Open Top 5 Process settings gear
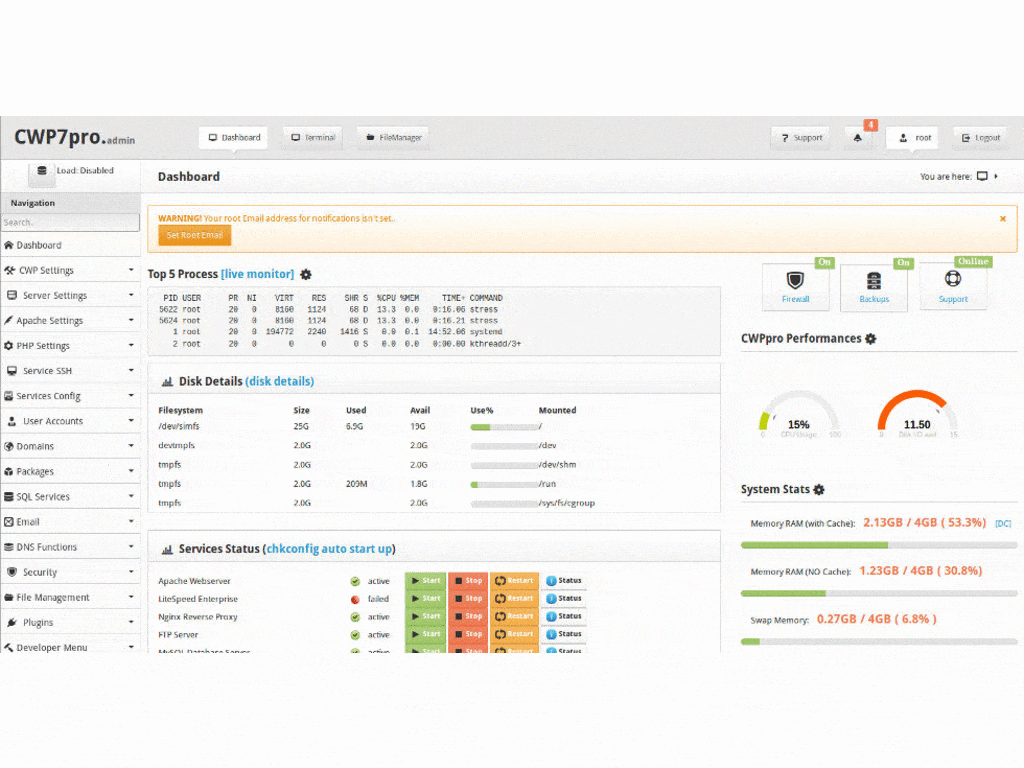The image size is (1024, 768). [306, 274]
